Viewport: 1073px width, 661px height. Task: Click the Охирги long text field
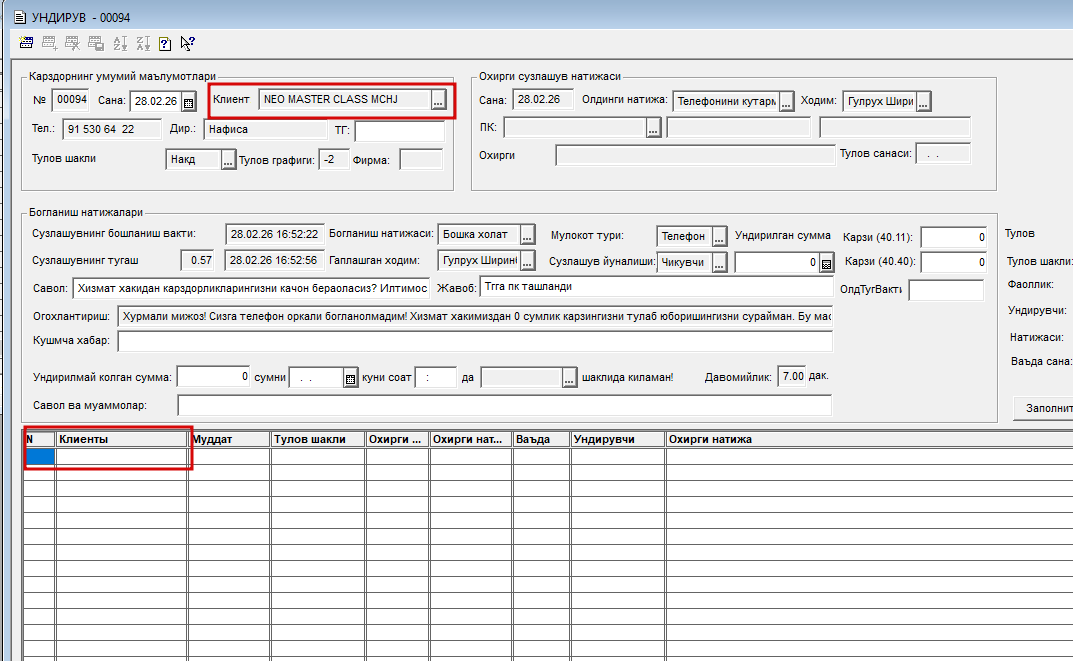(695, 155)
